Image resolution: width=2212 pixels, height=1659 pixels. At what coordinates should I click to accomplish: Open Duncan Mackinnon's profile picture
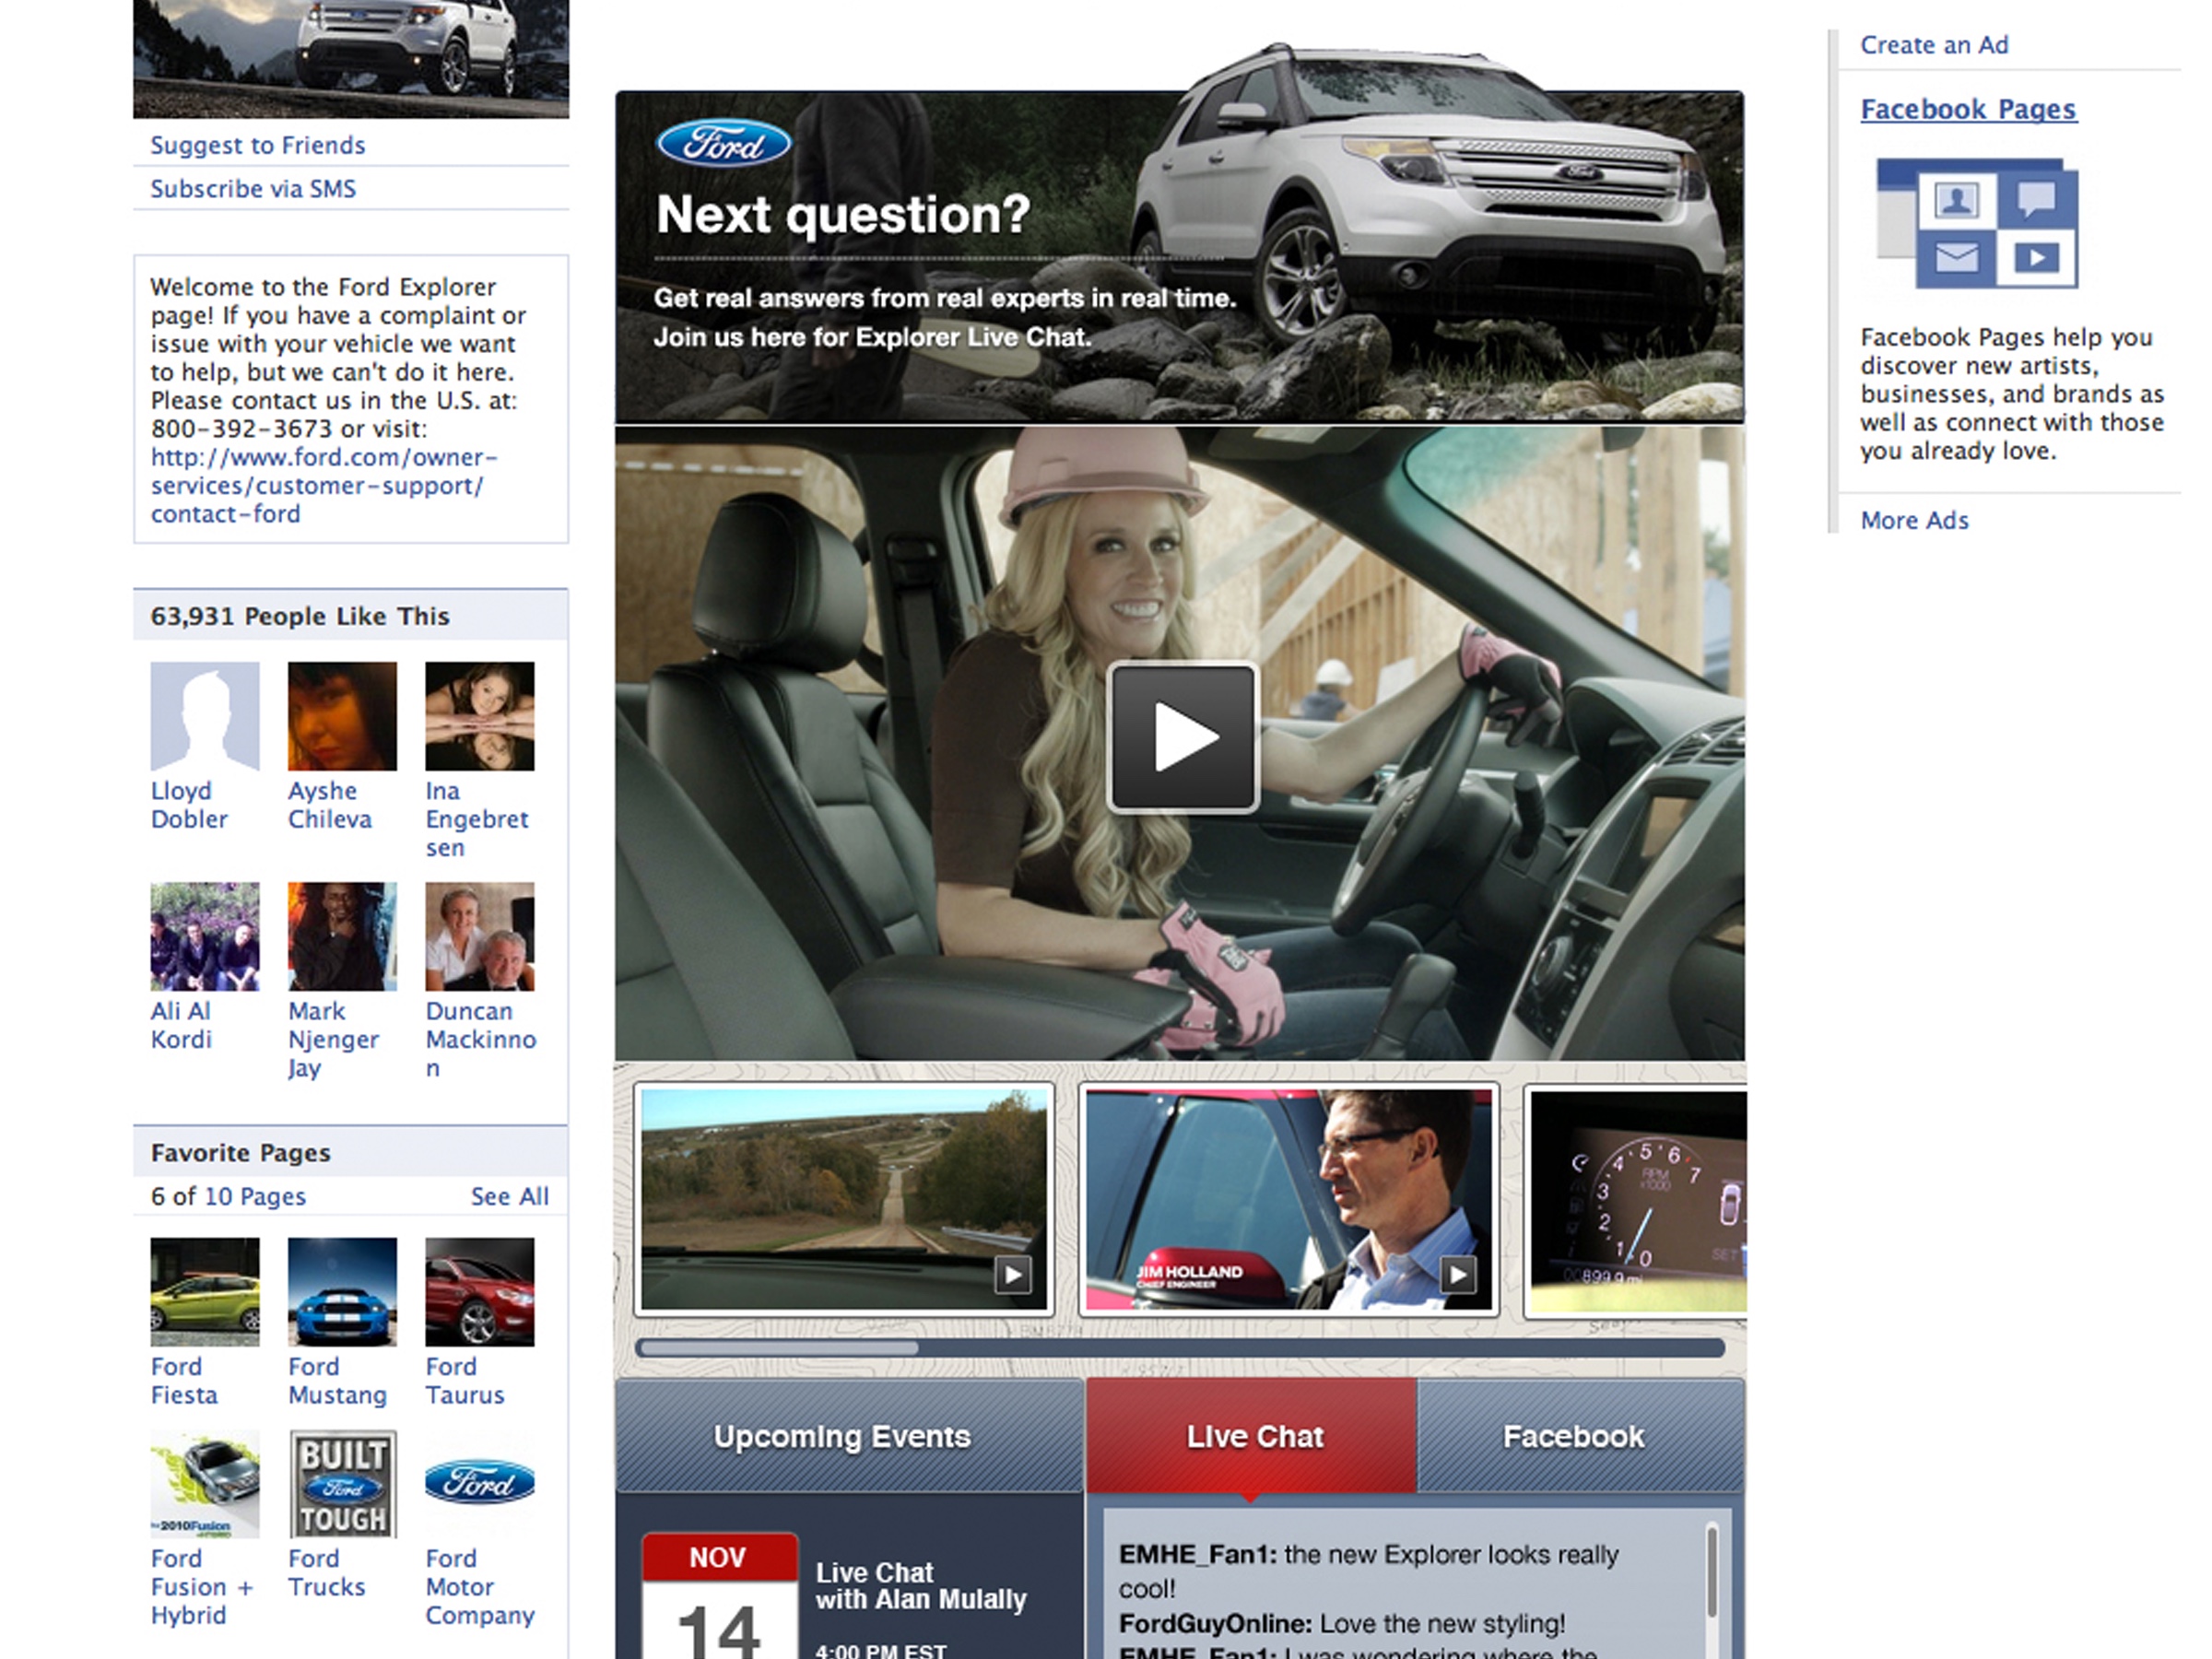pos(480,936)
